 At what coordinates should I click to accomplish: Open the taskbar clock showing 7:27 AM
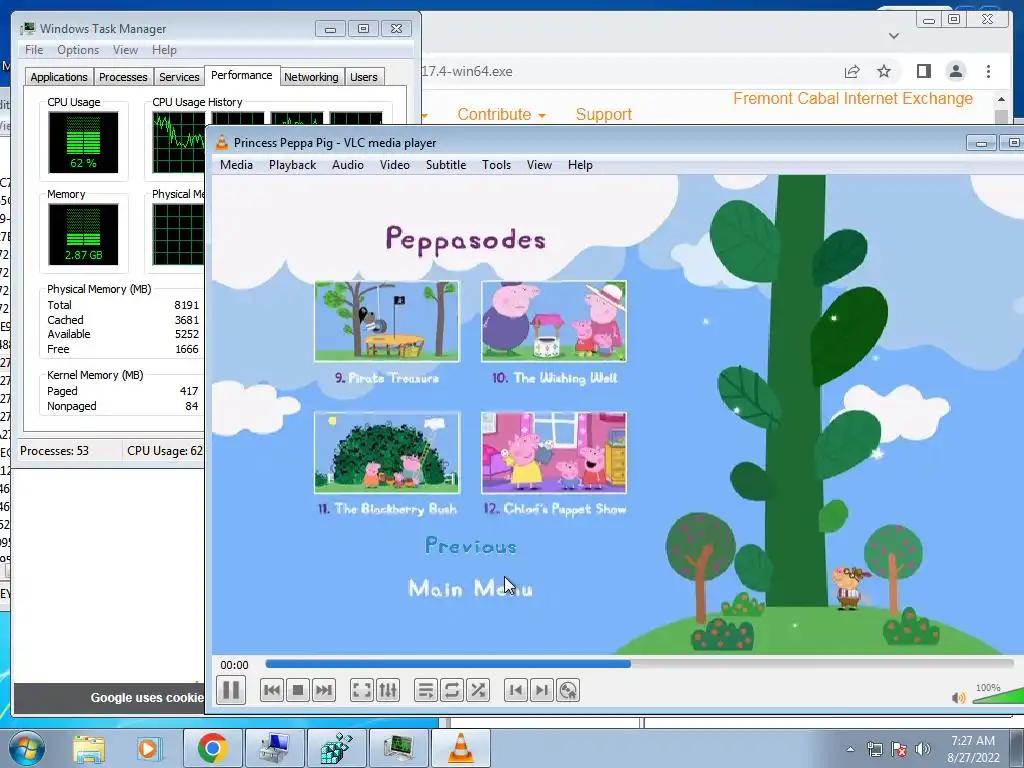[973, 749]
